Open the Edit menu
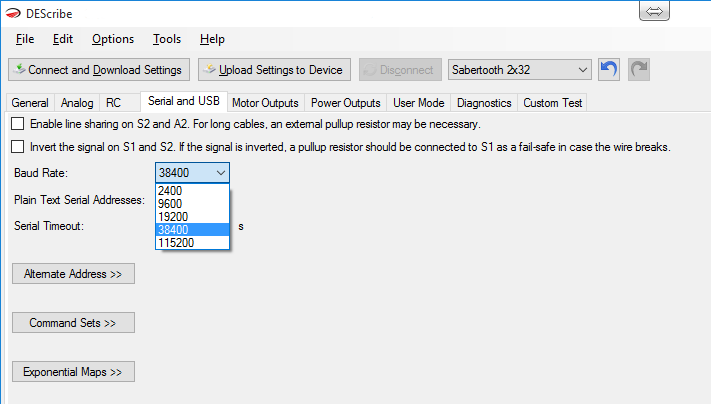 63,39
